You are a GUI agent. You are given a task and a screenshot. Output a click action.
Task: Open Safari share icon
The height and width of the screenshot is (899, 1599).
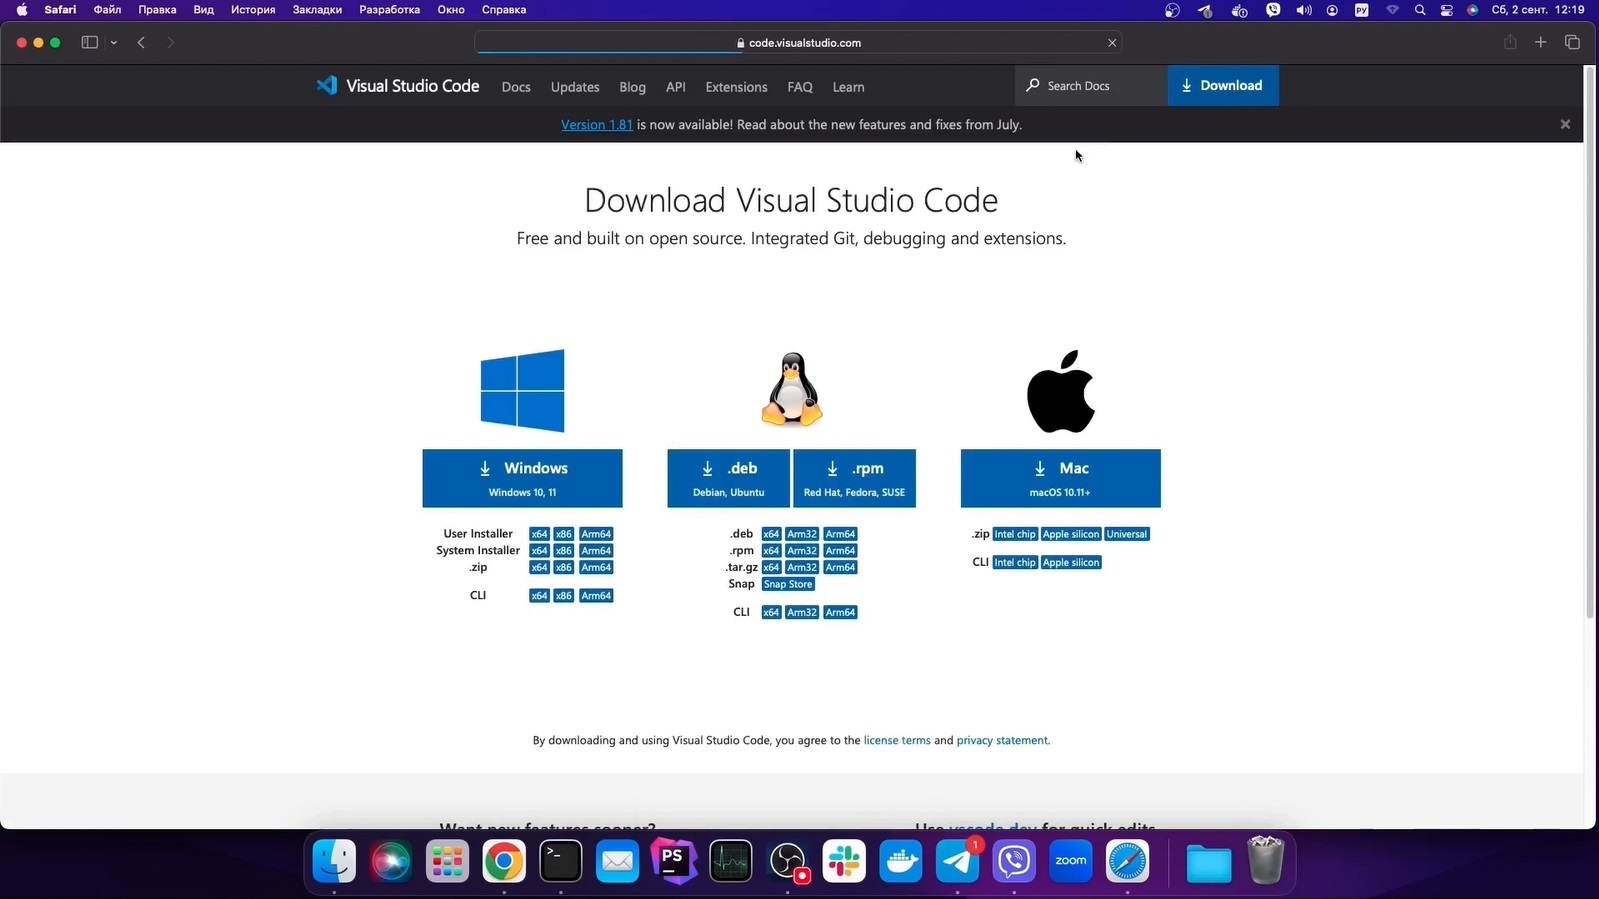coord(1510,42)
